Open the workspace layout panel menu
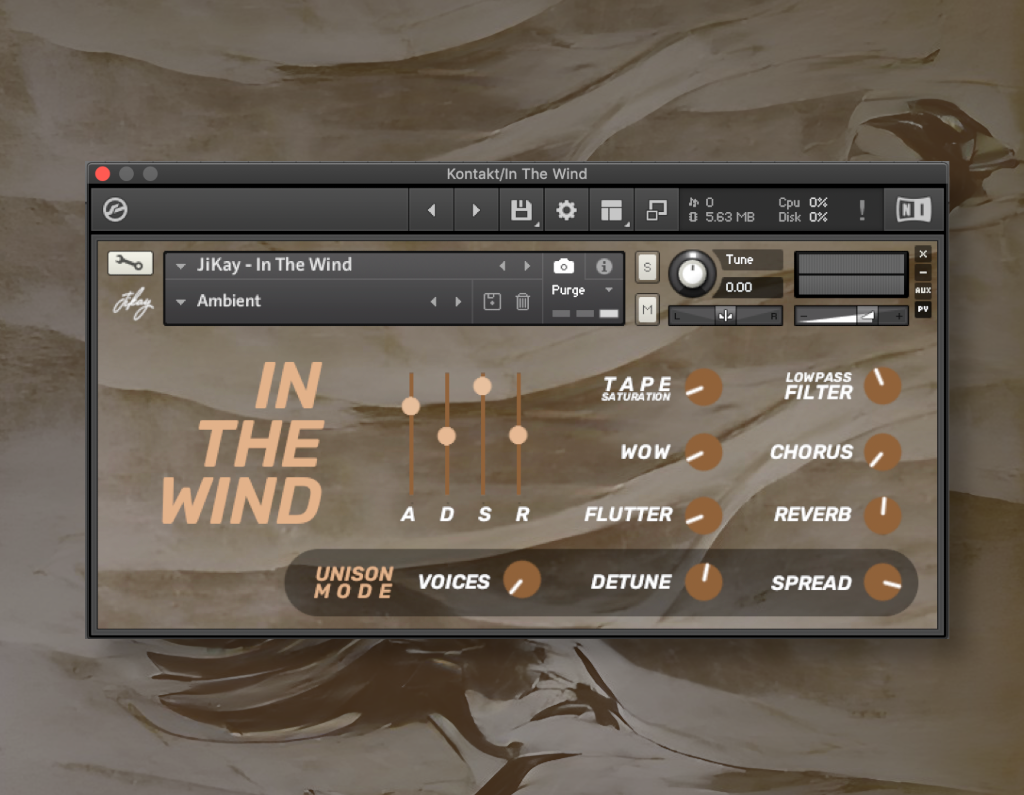Image resolution: width=1024 pixels, height=795 pixels. 611,210
